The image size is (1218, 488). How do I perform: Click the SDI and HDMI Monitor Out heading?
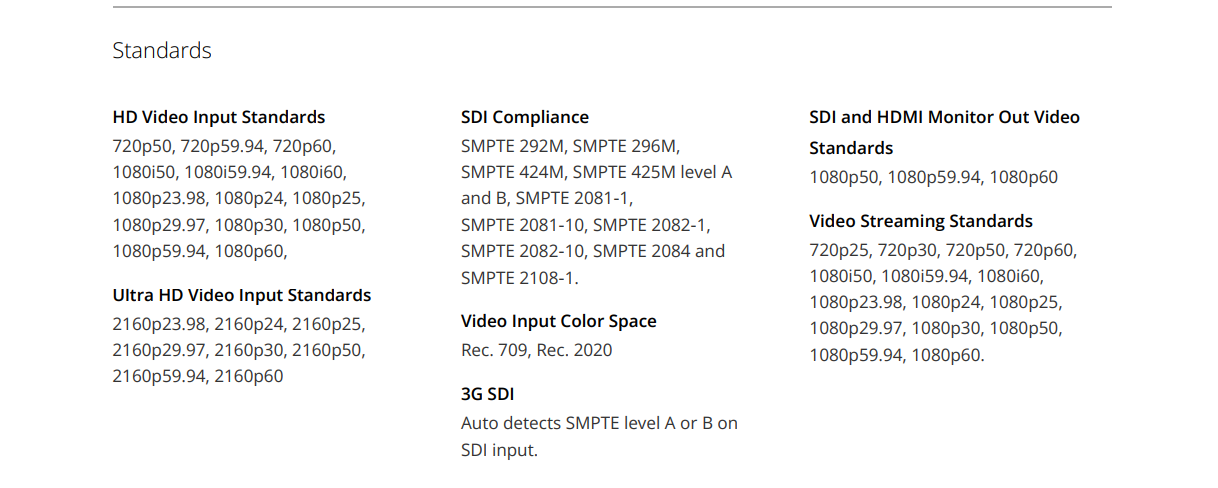point(944,117)
